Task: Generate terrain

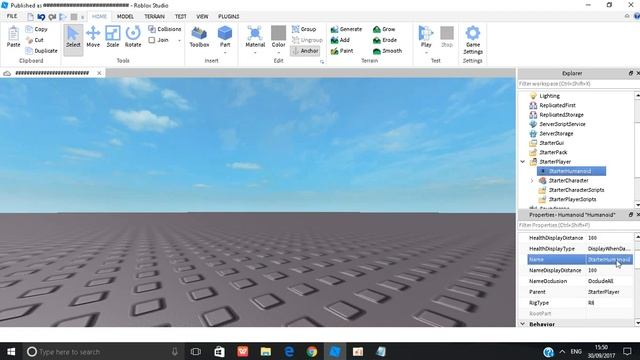Action: (x=346, y=29)
